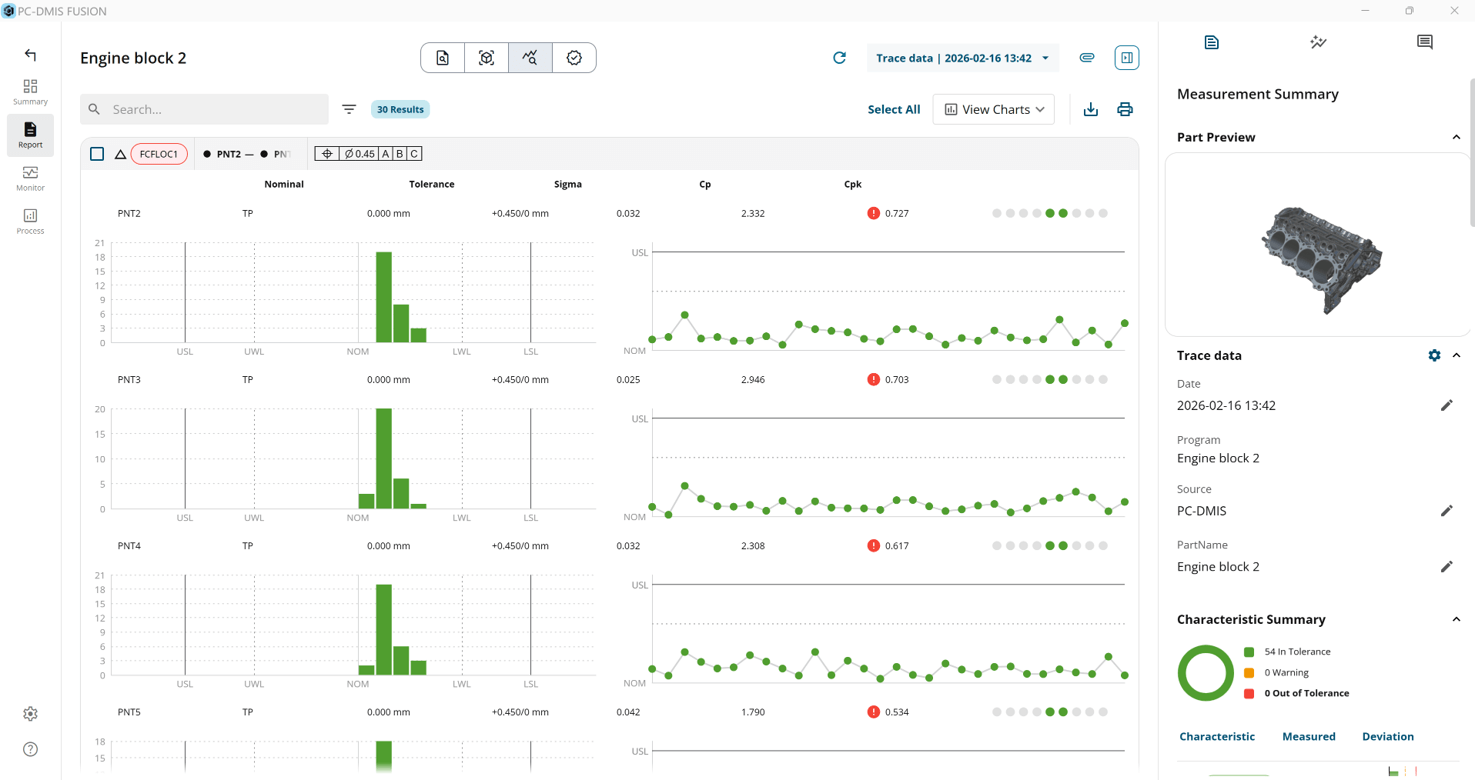Click the PNT3 Cpk warning icon
This screenshot has height=780, width=1475.
873,379
